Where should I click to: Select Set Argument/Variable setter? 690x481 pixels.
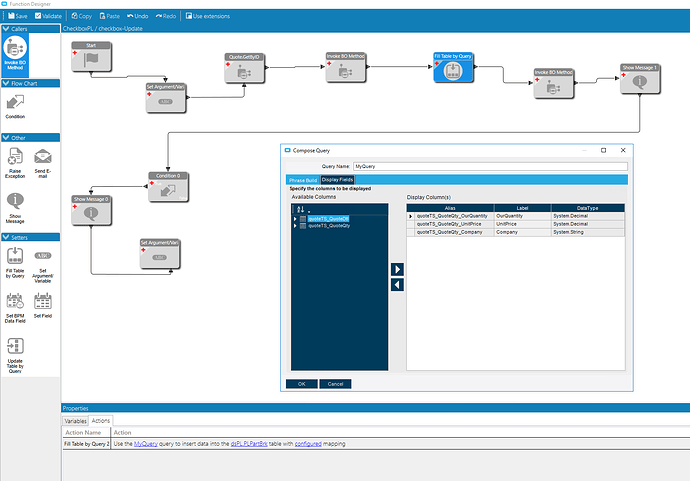coord(43,266)
